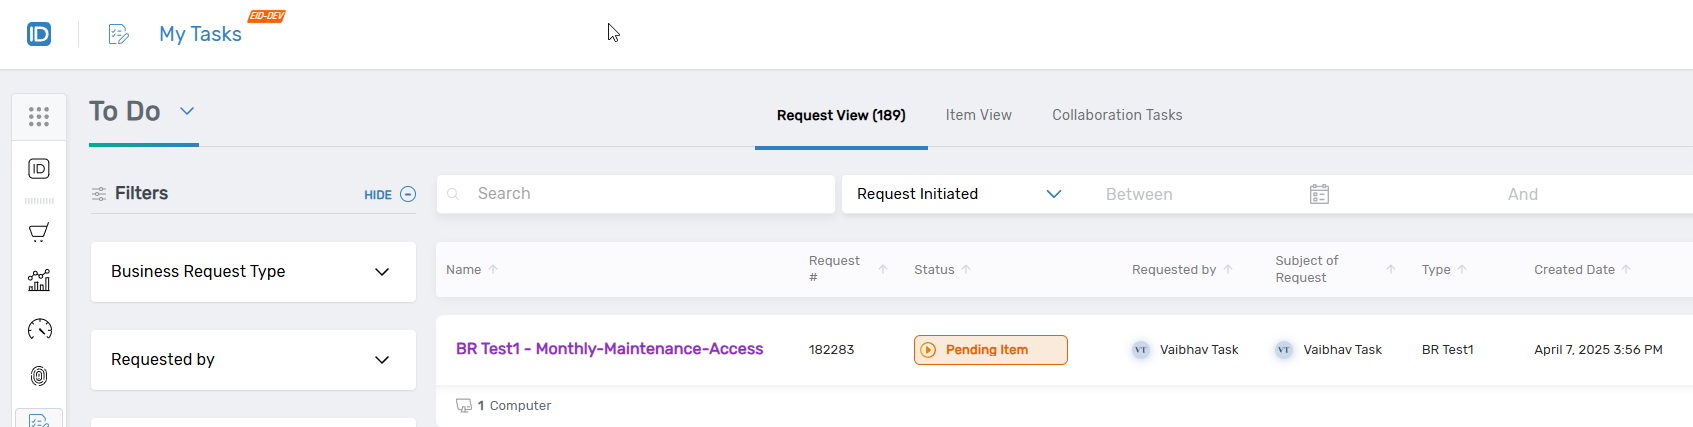This screenshot has width=1693, height=427.
Task: Expand the Business Request Type filter
Action: point(253,272)
